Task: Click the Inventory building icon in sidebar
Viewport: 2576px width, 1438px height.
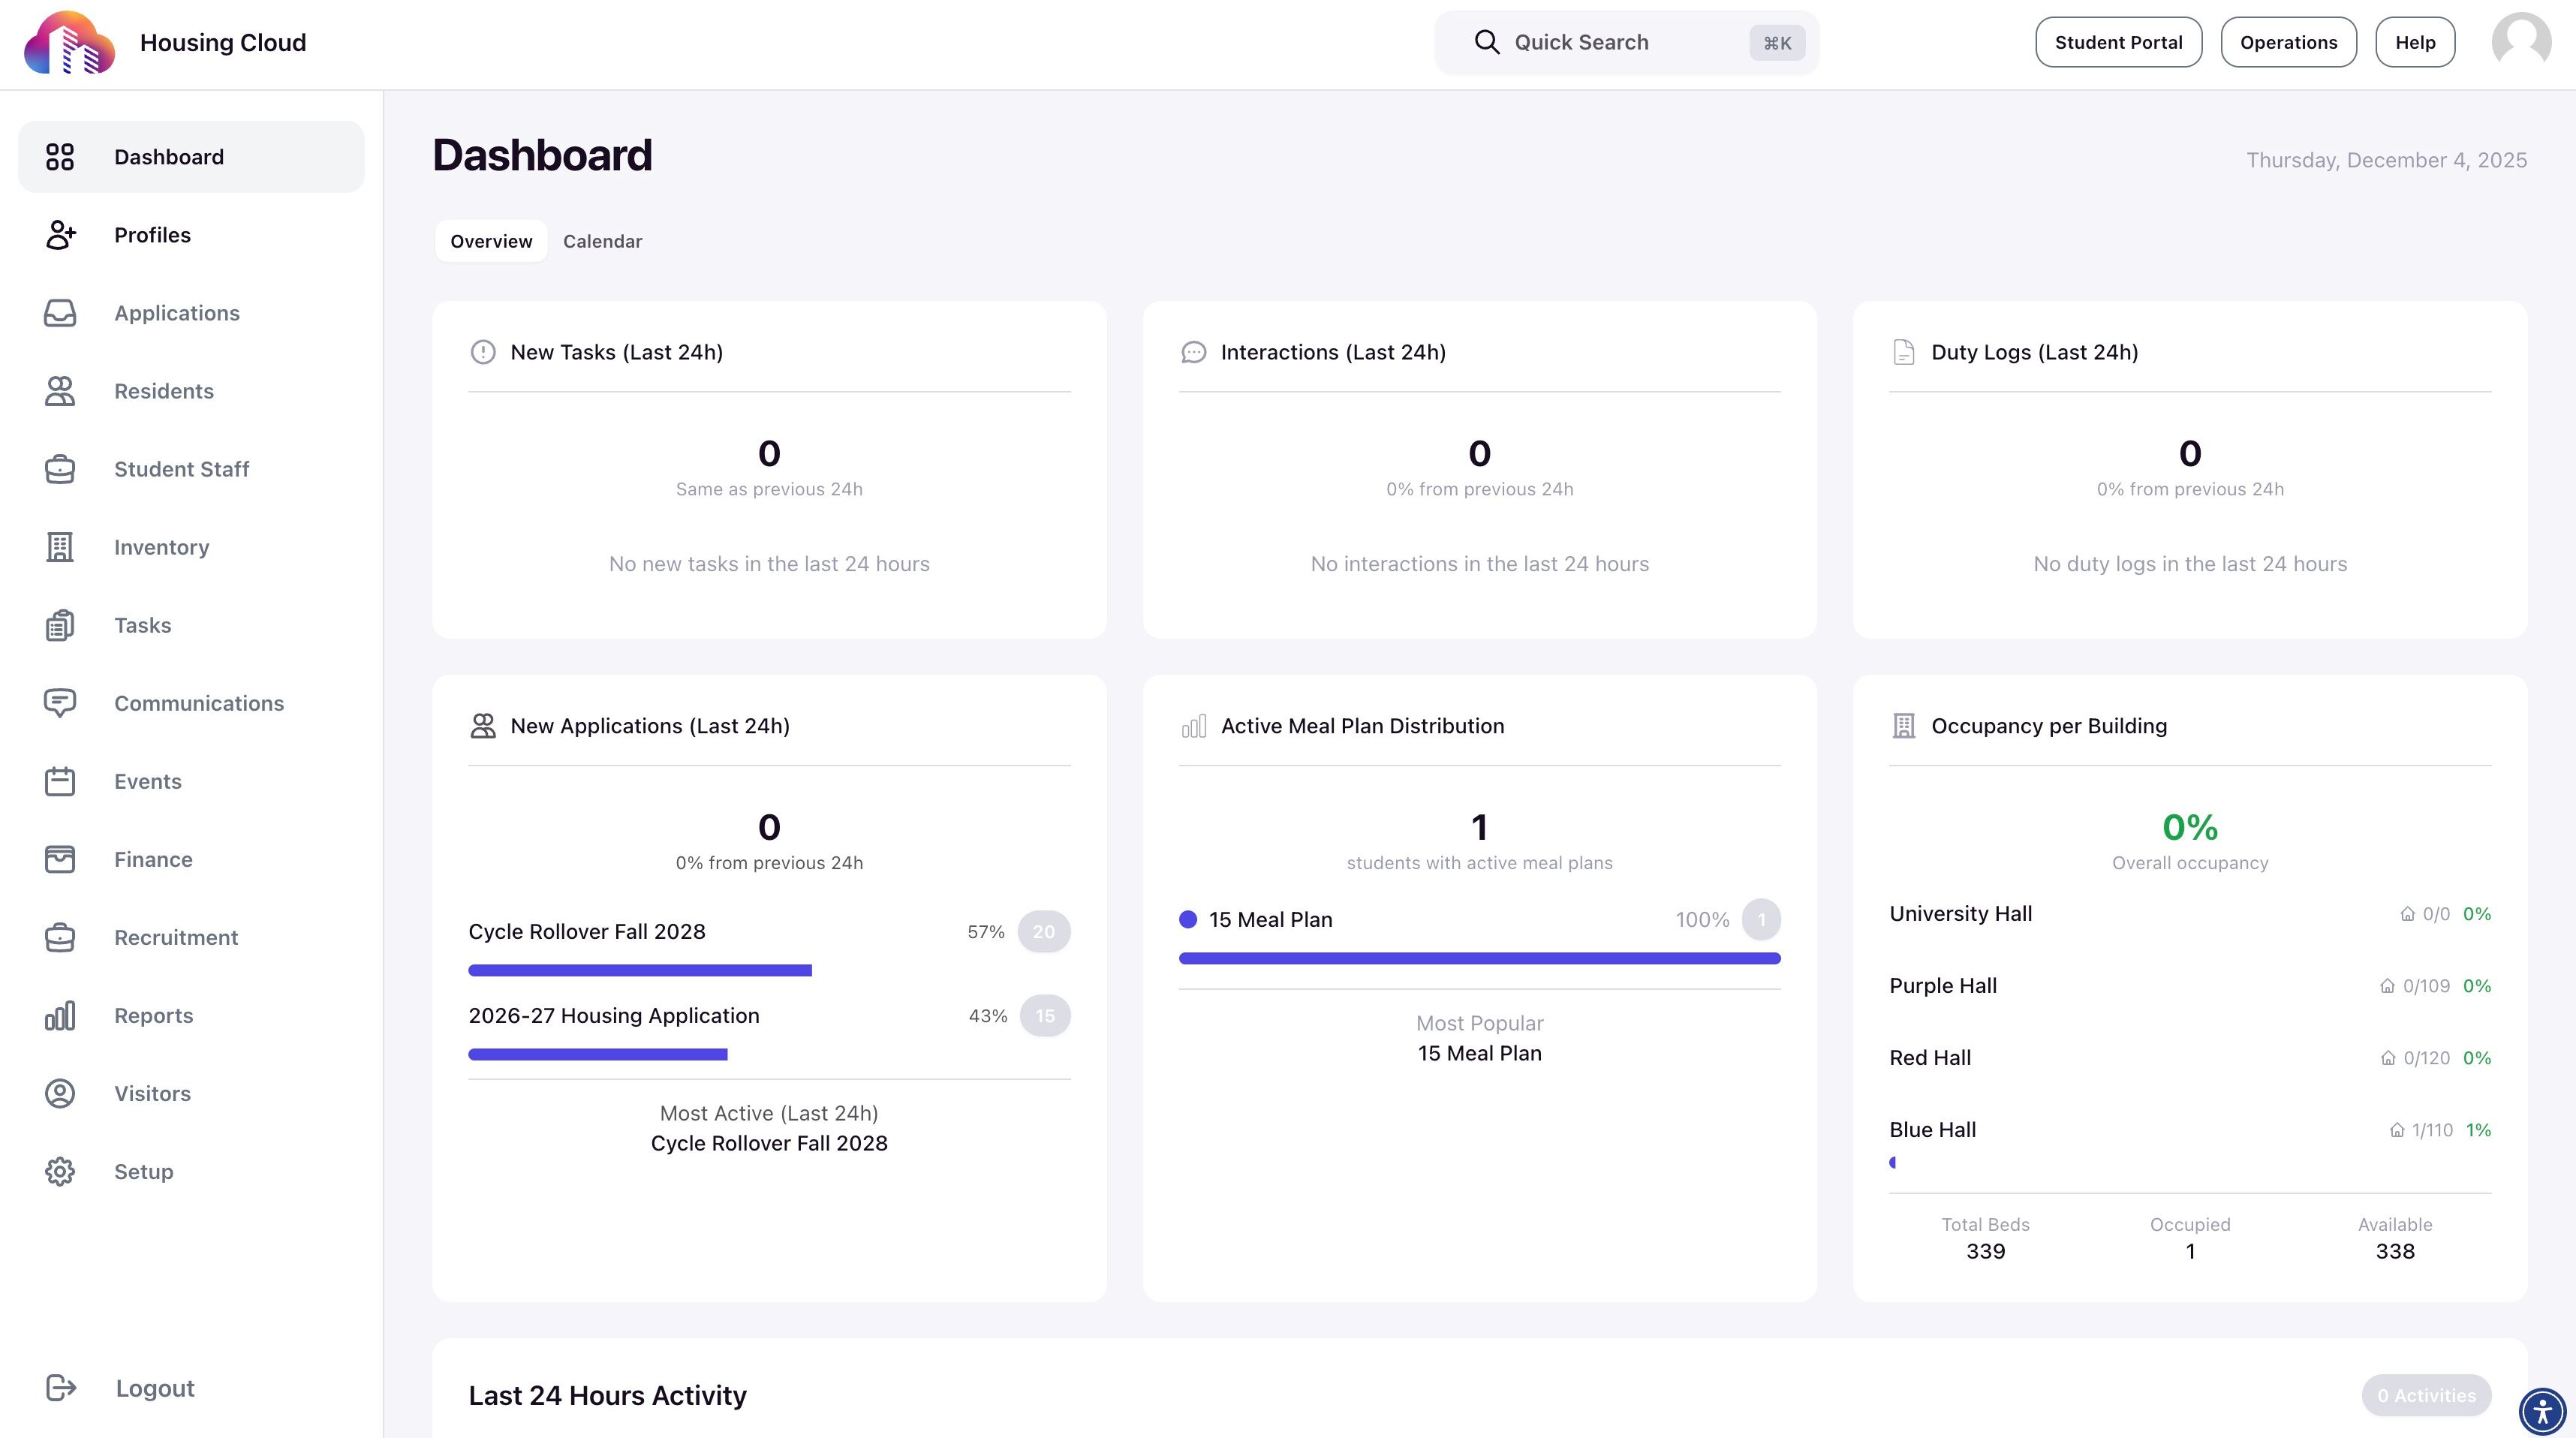Action: coord(60,547)
